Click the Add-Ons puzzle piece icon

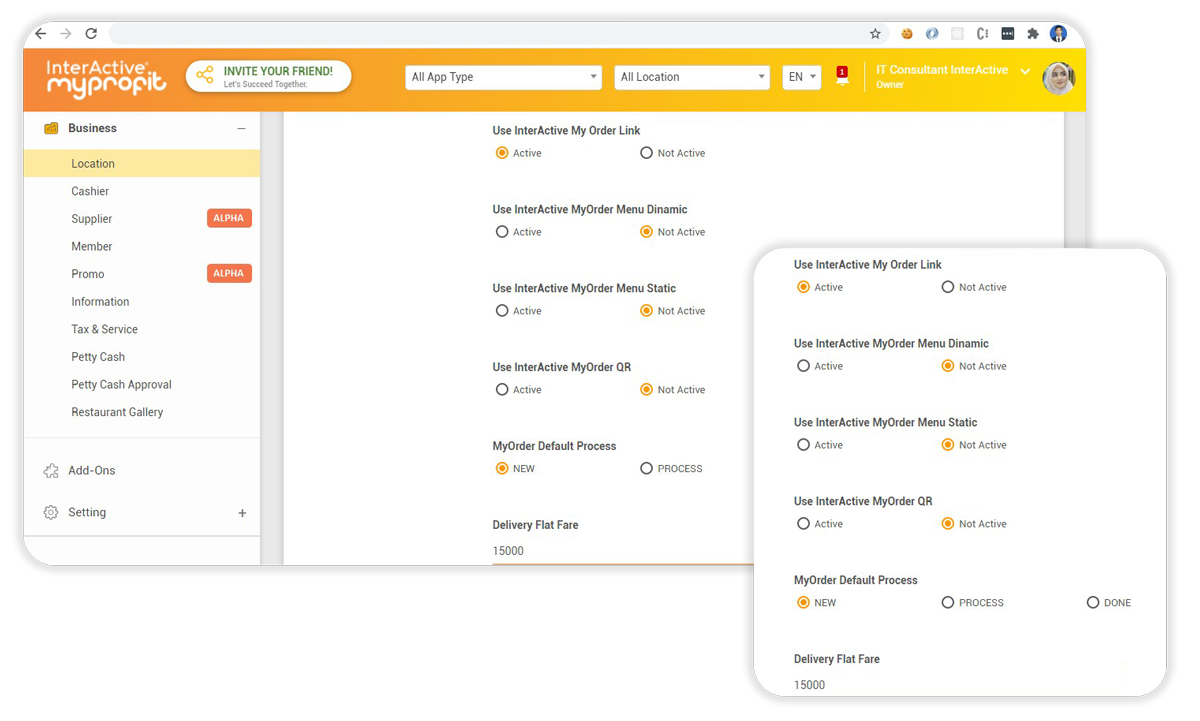click(50, 470)
